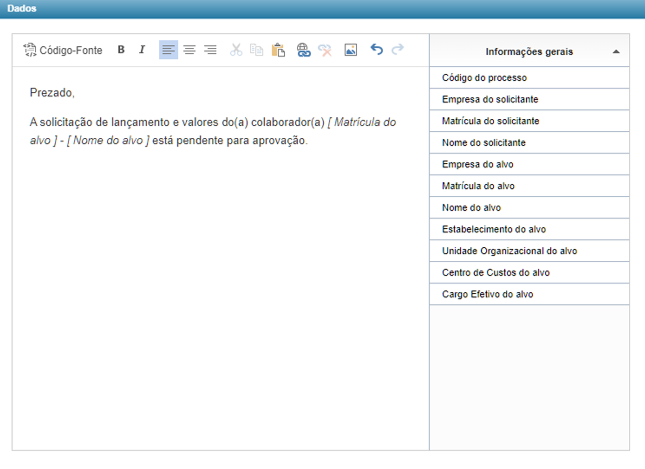Insert the Código do processo field

[x=529, y=78]
